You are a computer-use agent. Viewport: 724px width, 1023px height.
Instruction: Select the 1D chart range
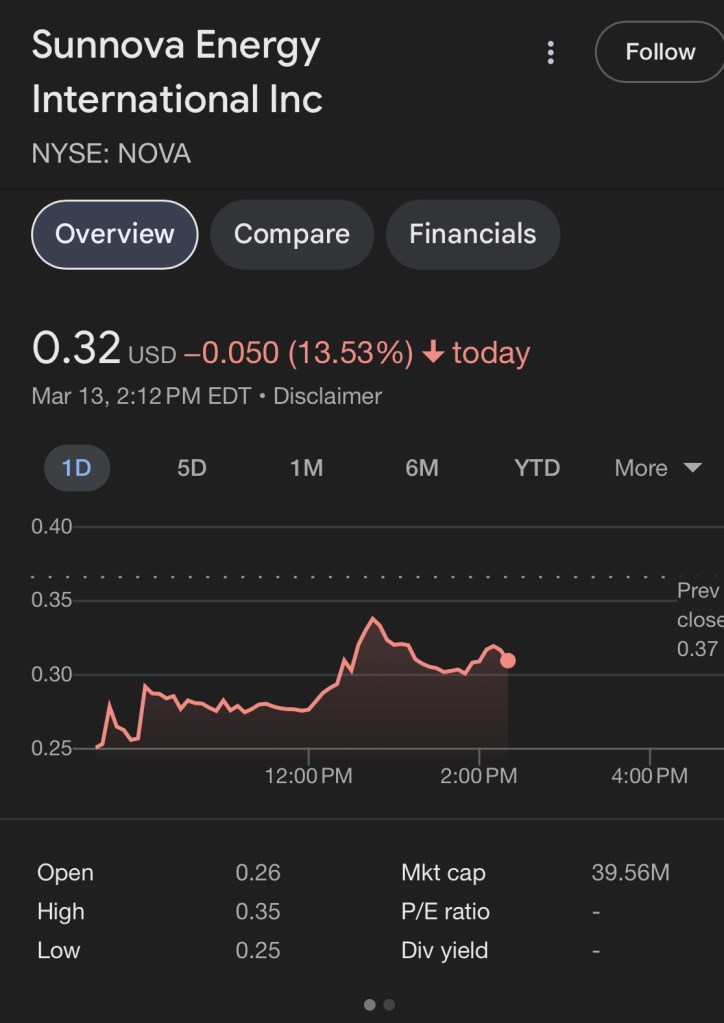click(76, 468)
